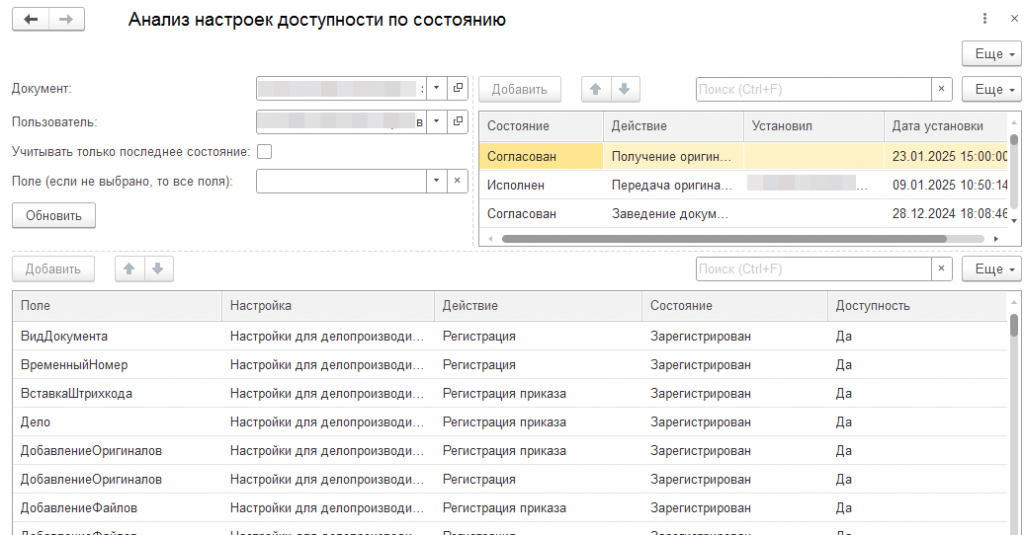
Task: Click the back navigation arrow
Action: [30, 21]
